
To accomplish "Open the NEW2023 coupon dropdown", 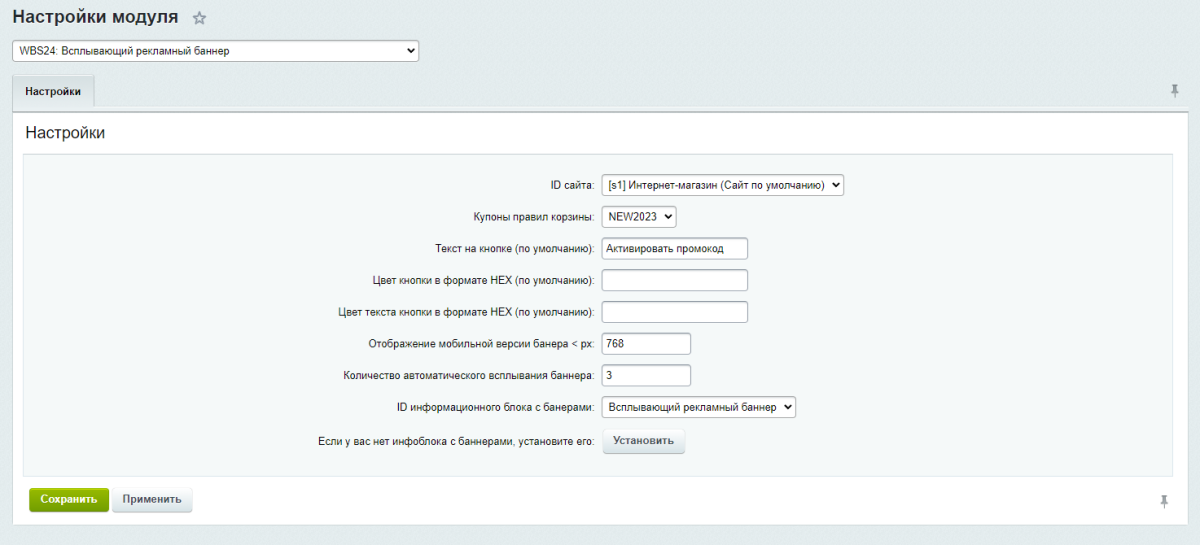I will [x=639, y=216].
